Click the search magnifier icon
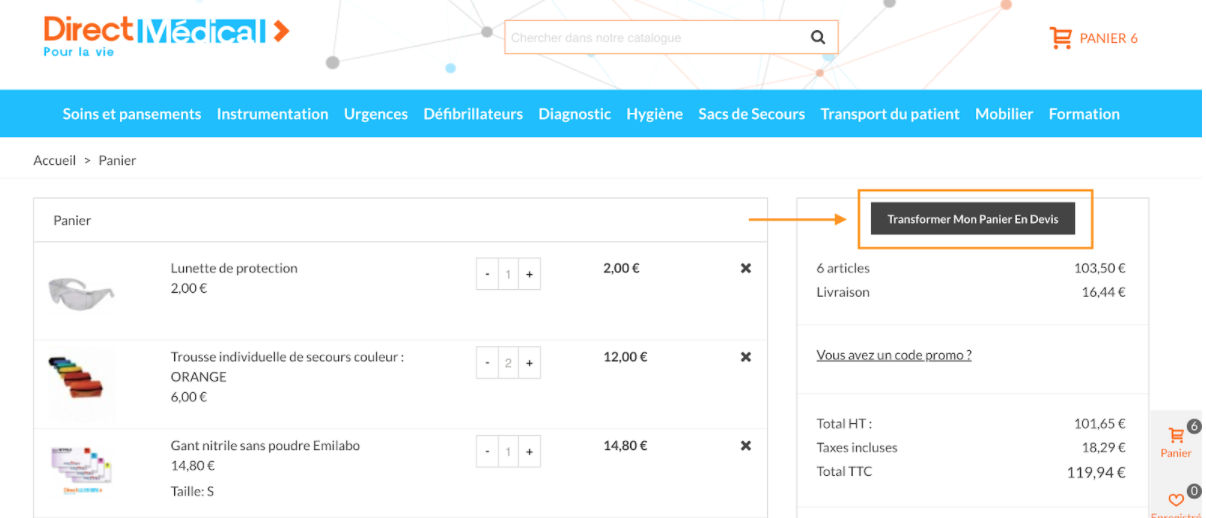The image size is (1206, 518). point(818,38)
